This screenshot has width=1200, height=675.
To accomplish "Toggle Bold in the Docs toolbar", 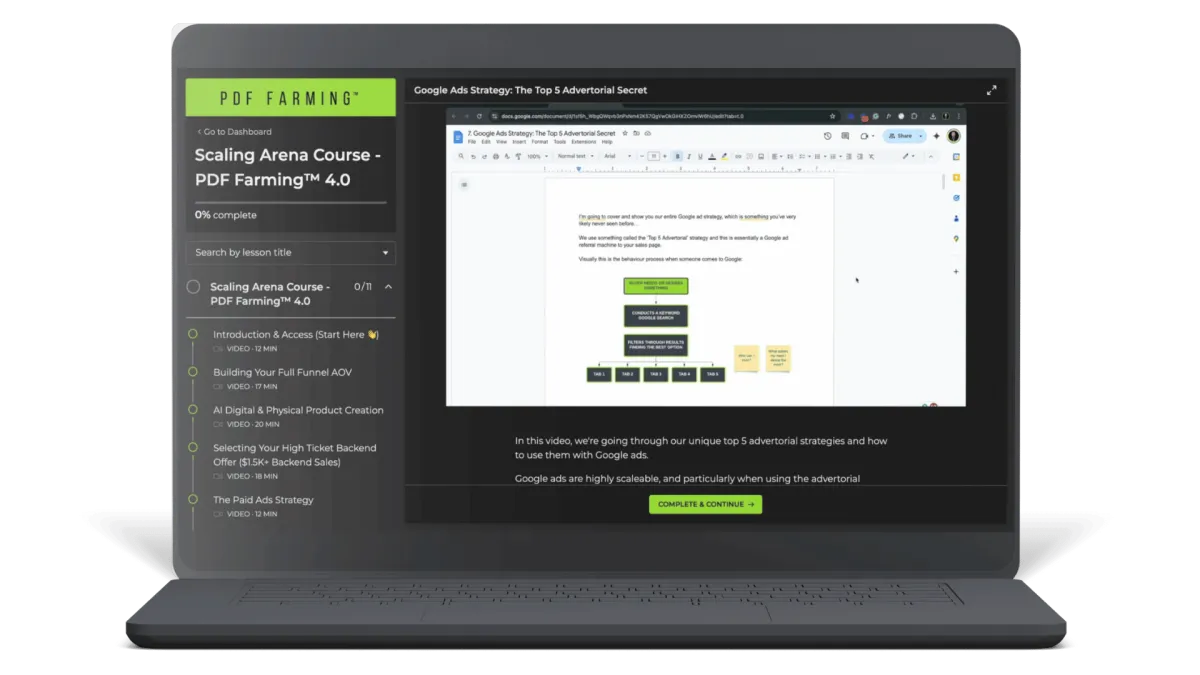I will tap(678, 156).
